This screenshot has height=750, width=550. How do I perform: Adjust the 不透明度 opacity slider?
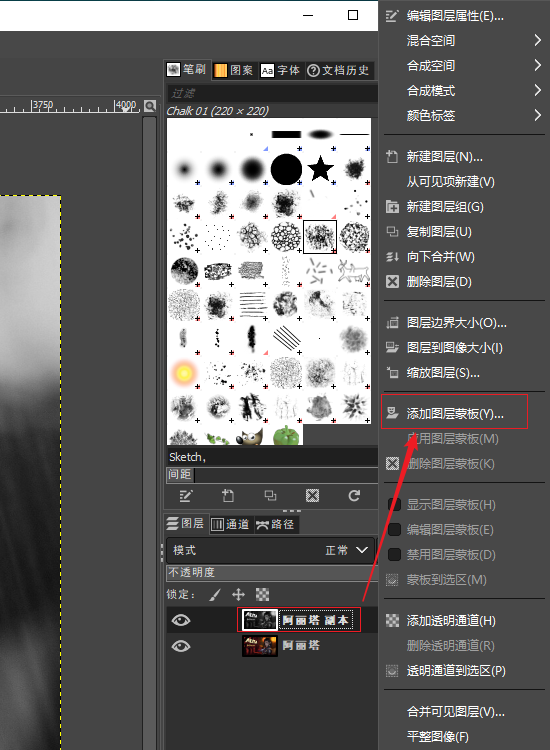(x=271, y=573)
